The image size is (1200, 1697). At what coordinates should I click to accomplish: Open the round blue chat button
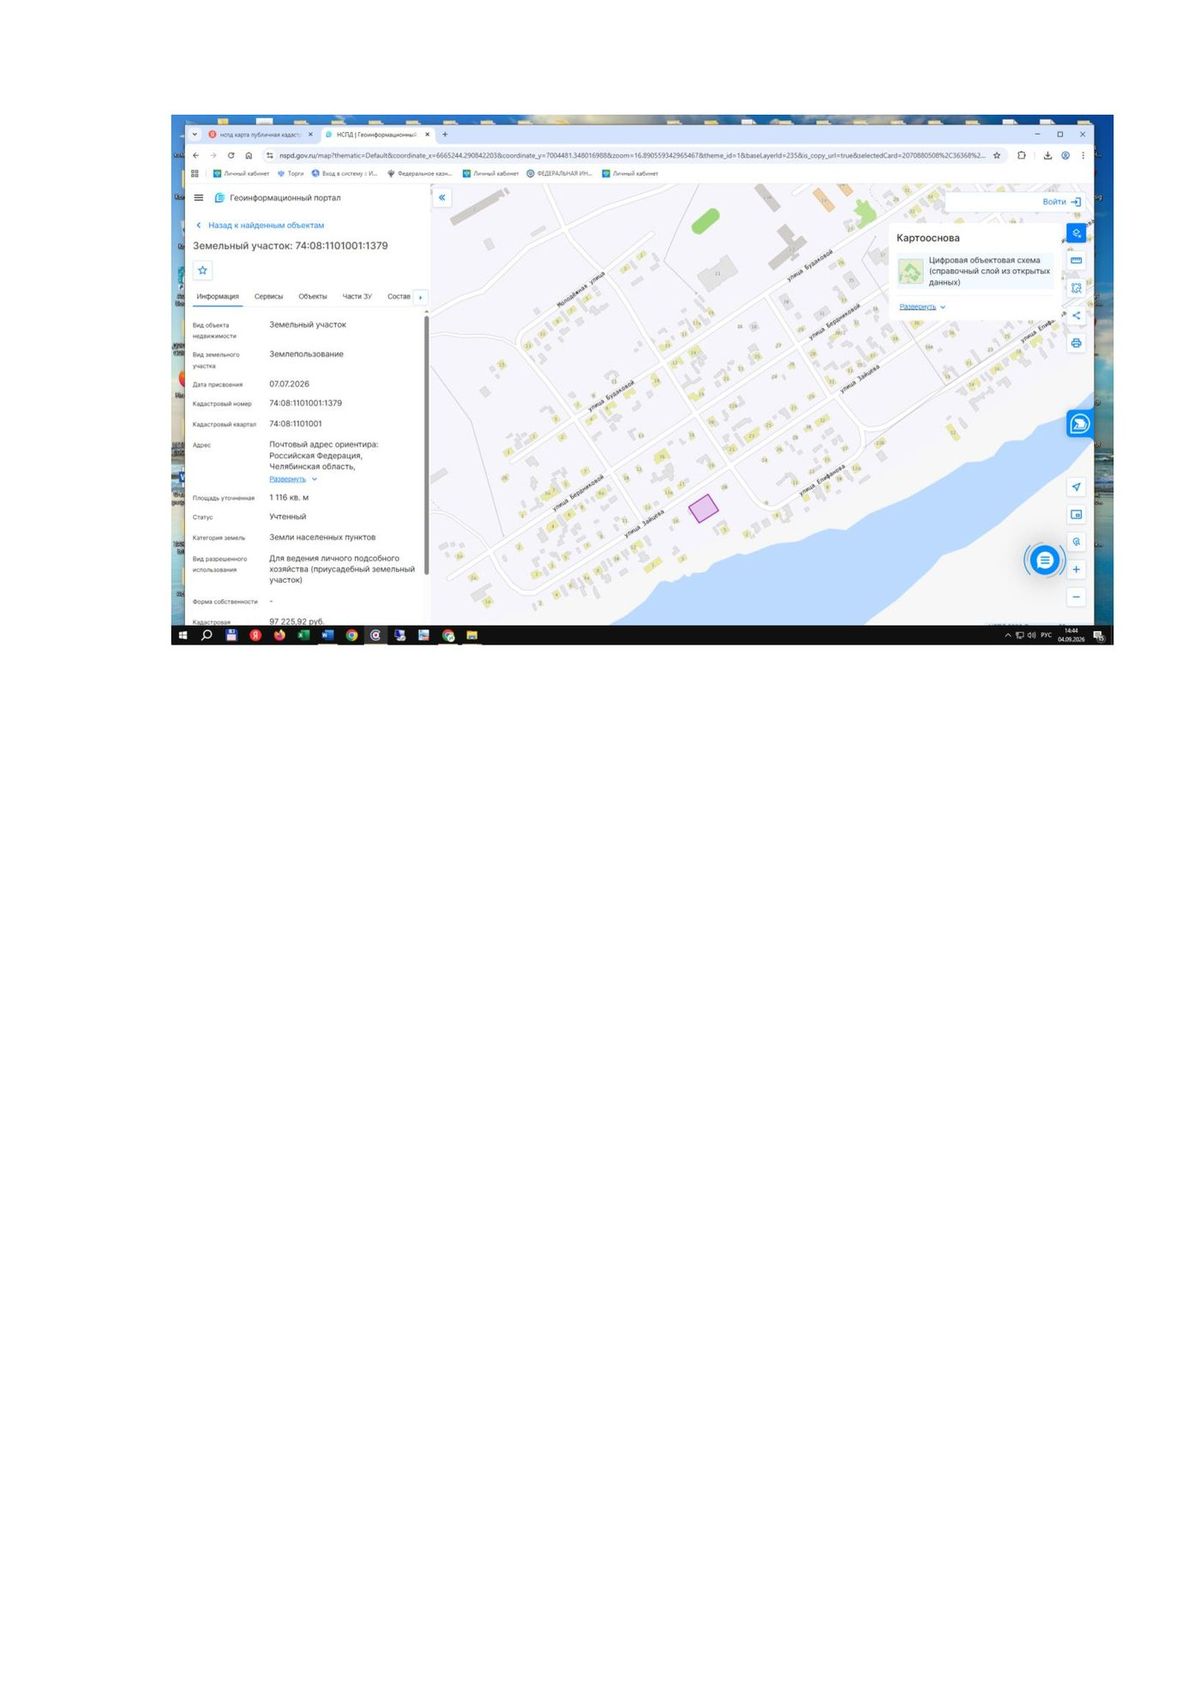point(1044,561)
